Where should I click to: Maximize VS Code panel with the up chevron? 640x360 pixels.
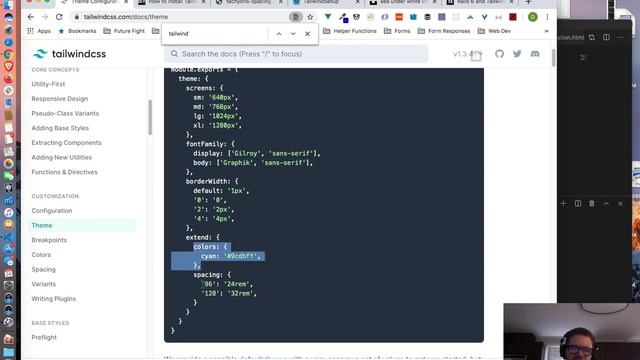(606, 203)
